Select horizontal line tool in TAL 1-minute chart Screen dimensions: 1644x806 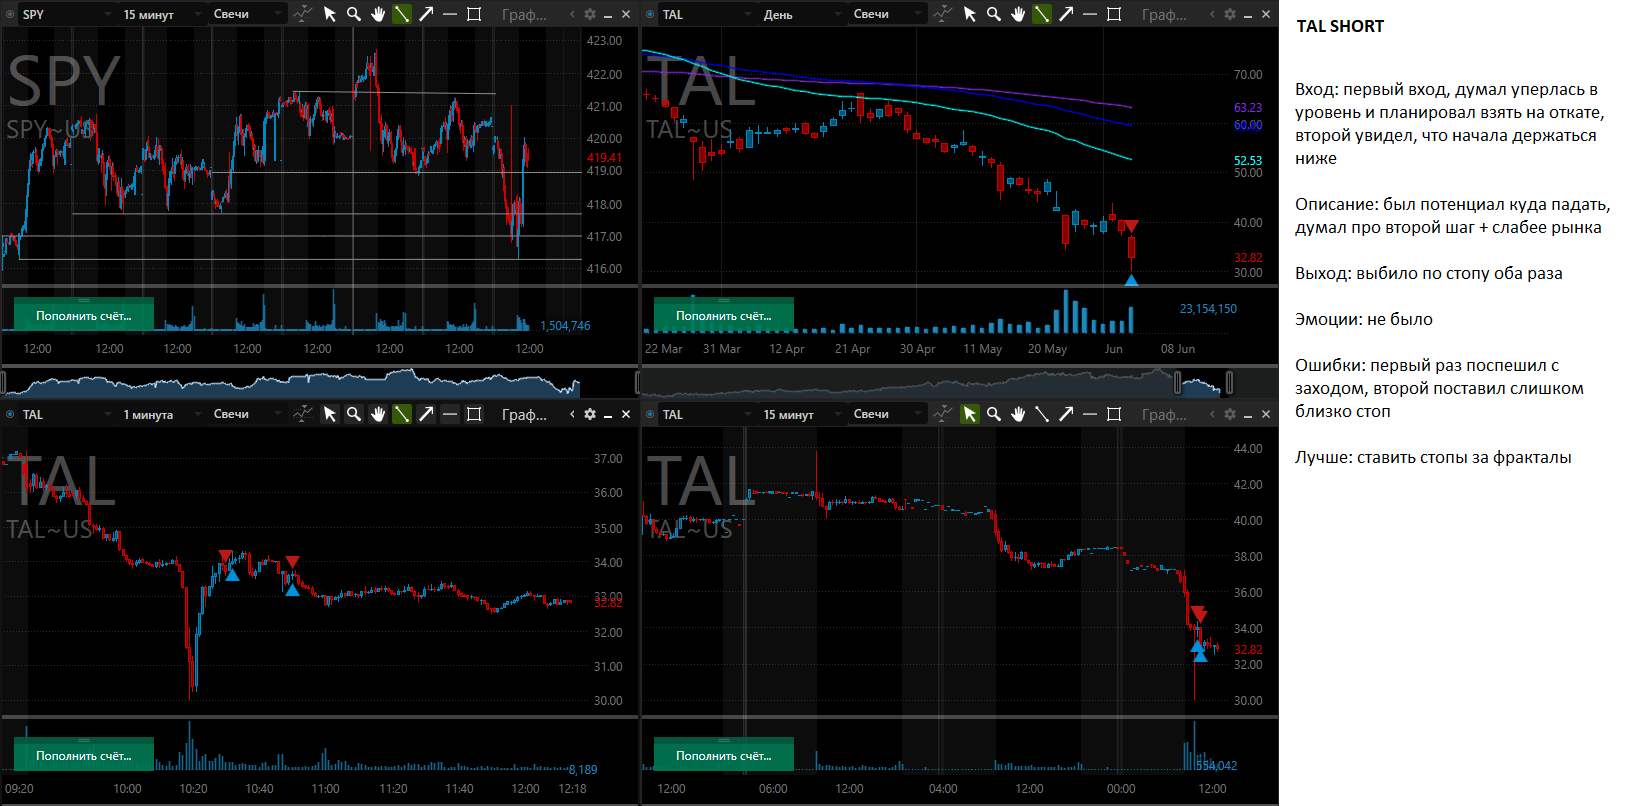(x=450, y=414)
